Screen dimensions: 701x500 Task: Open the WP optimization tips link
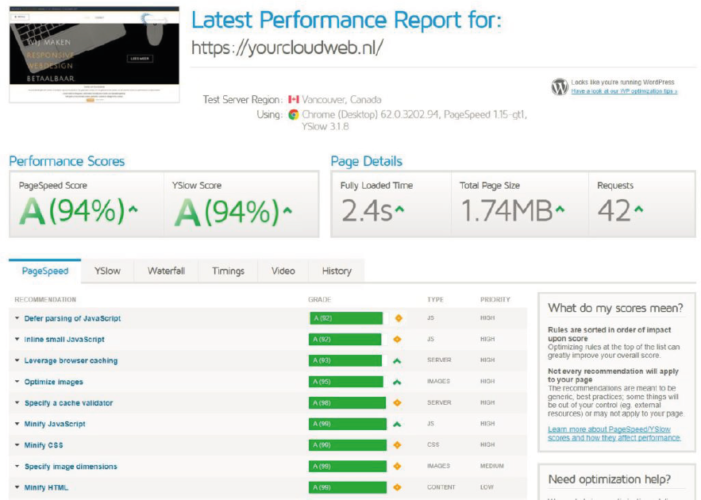tap(624, 91)
